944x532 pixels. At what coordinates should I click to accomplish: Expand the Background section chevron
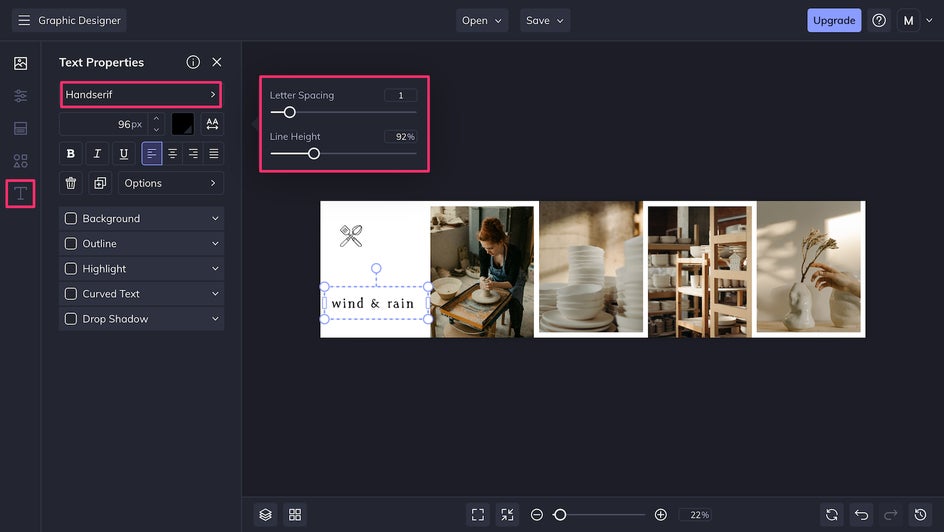click(215, 218)
